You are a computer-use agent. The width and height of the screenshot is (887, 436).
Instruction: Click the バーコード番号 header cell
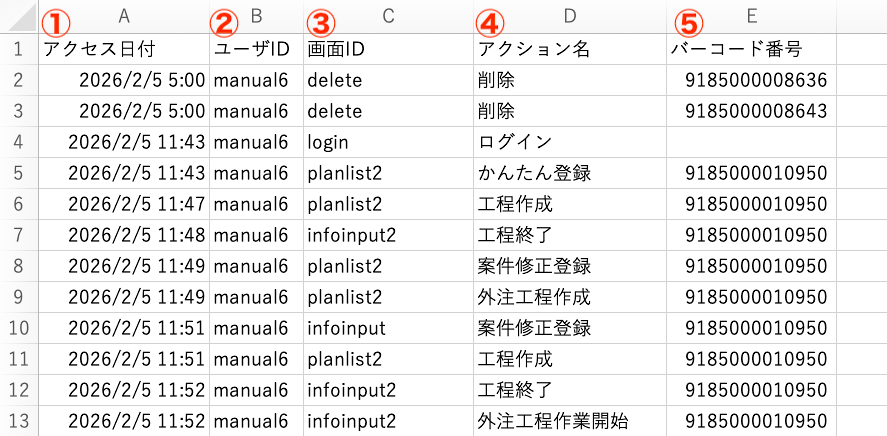click(739, 49)
